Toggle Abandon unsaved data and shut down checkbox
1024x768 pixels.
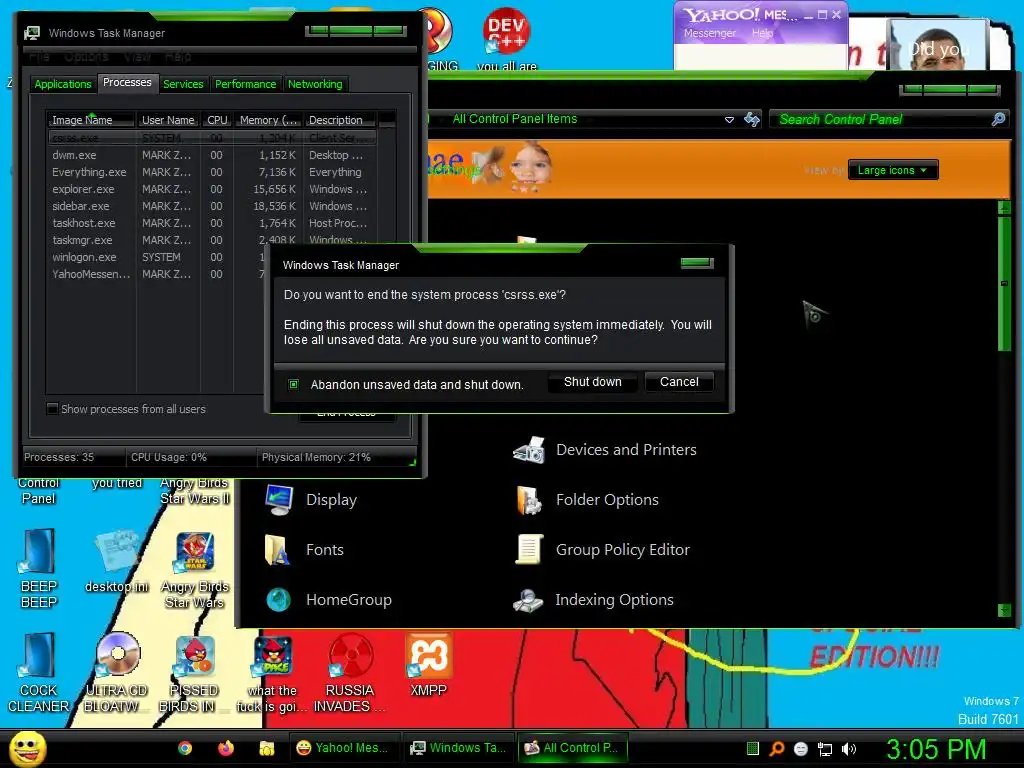coord(294,385)
